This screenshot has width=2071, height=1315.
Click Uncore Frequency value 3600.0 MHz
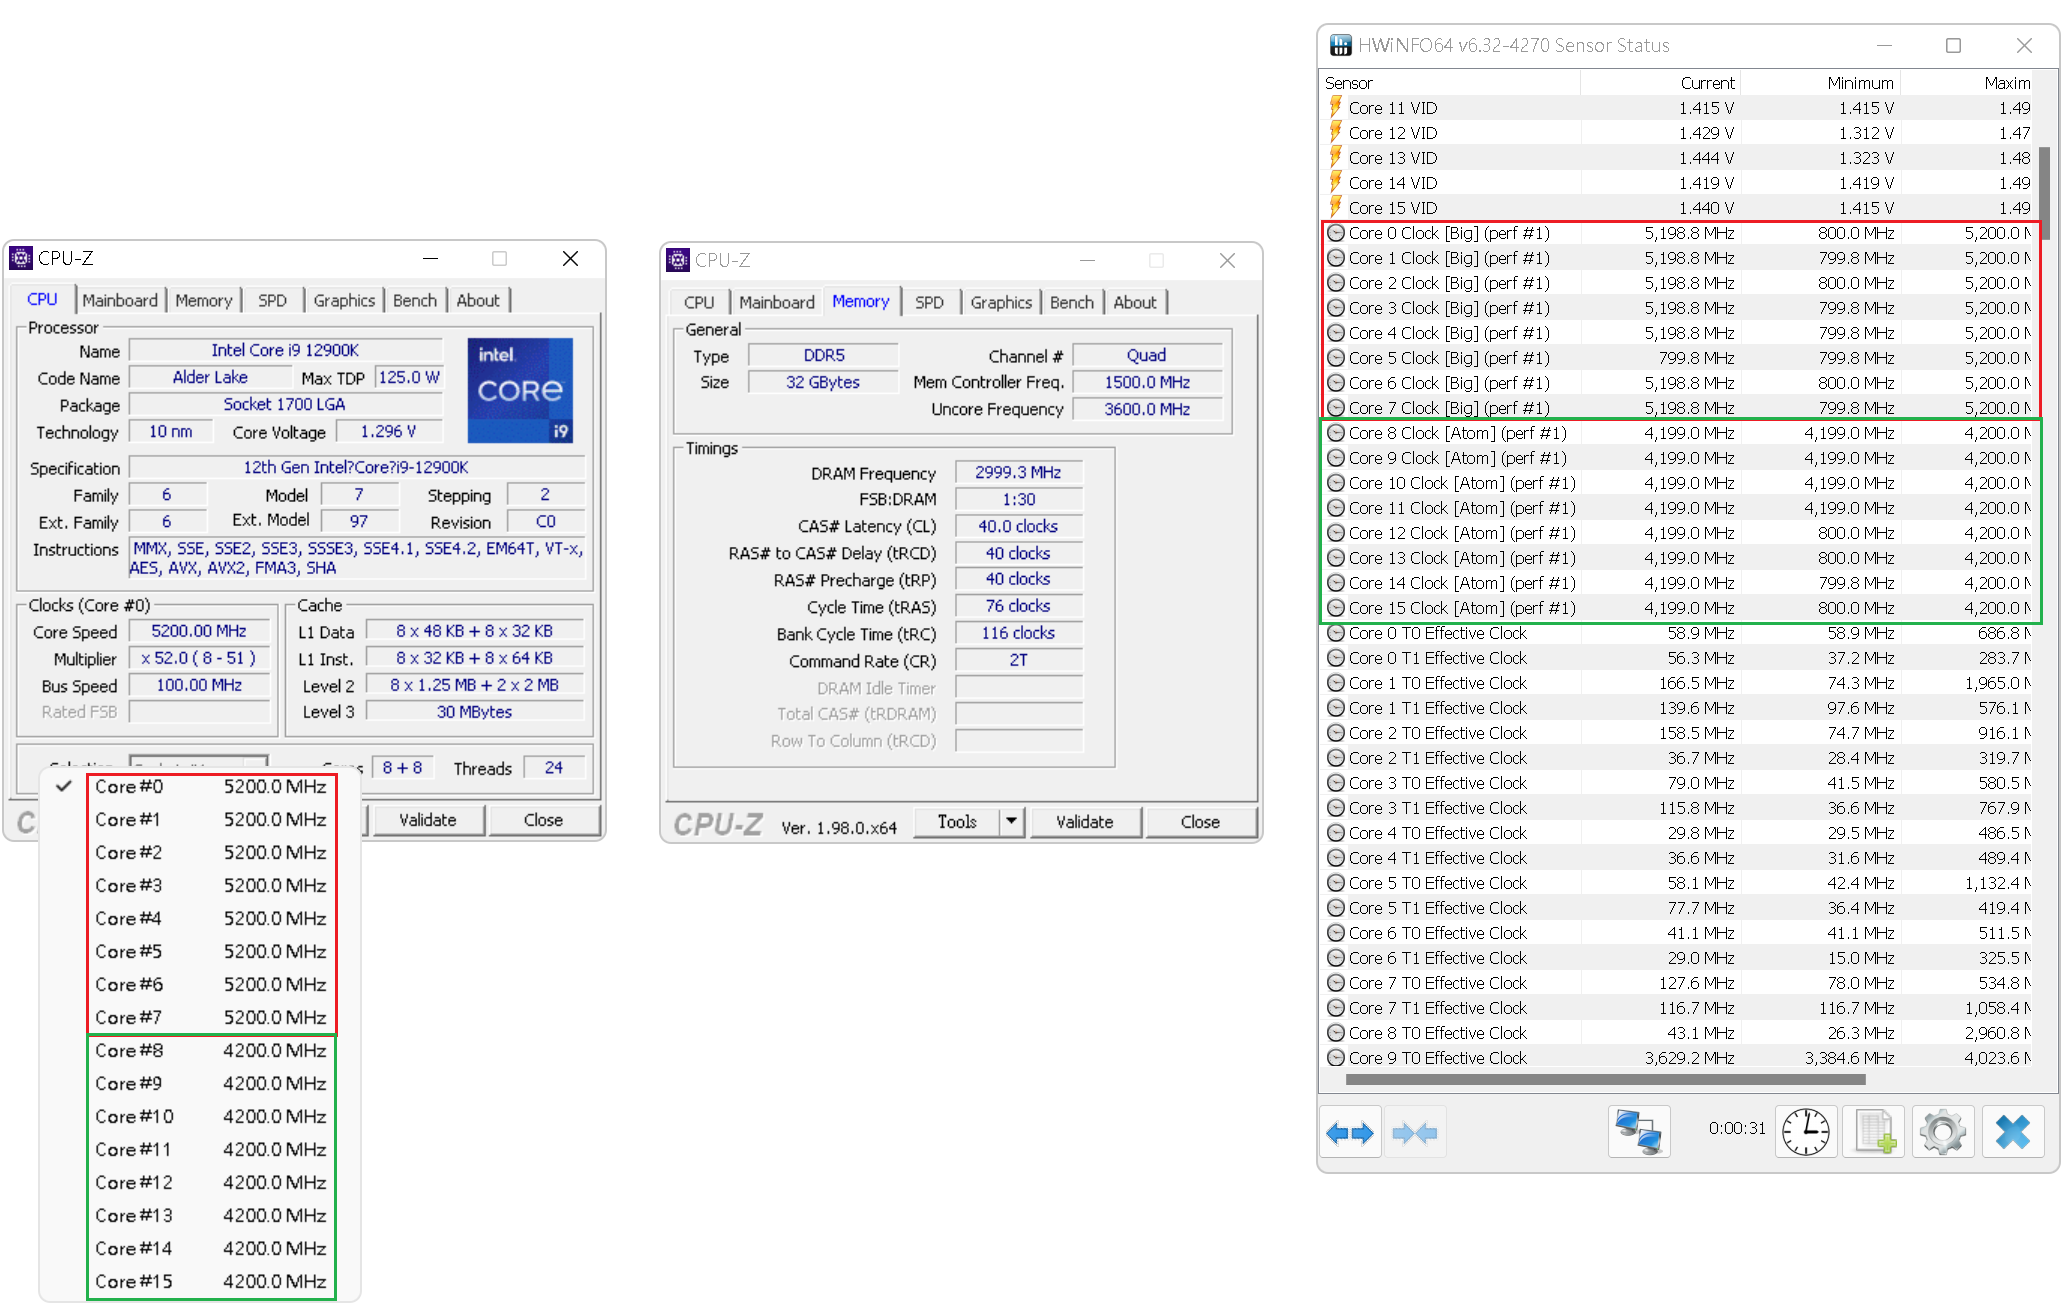coord(1147,409)
